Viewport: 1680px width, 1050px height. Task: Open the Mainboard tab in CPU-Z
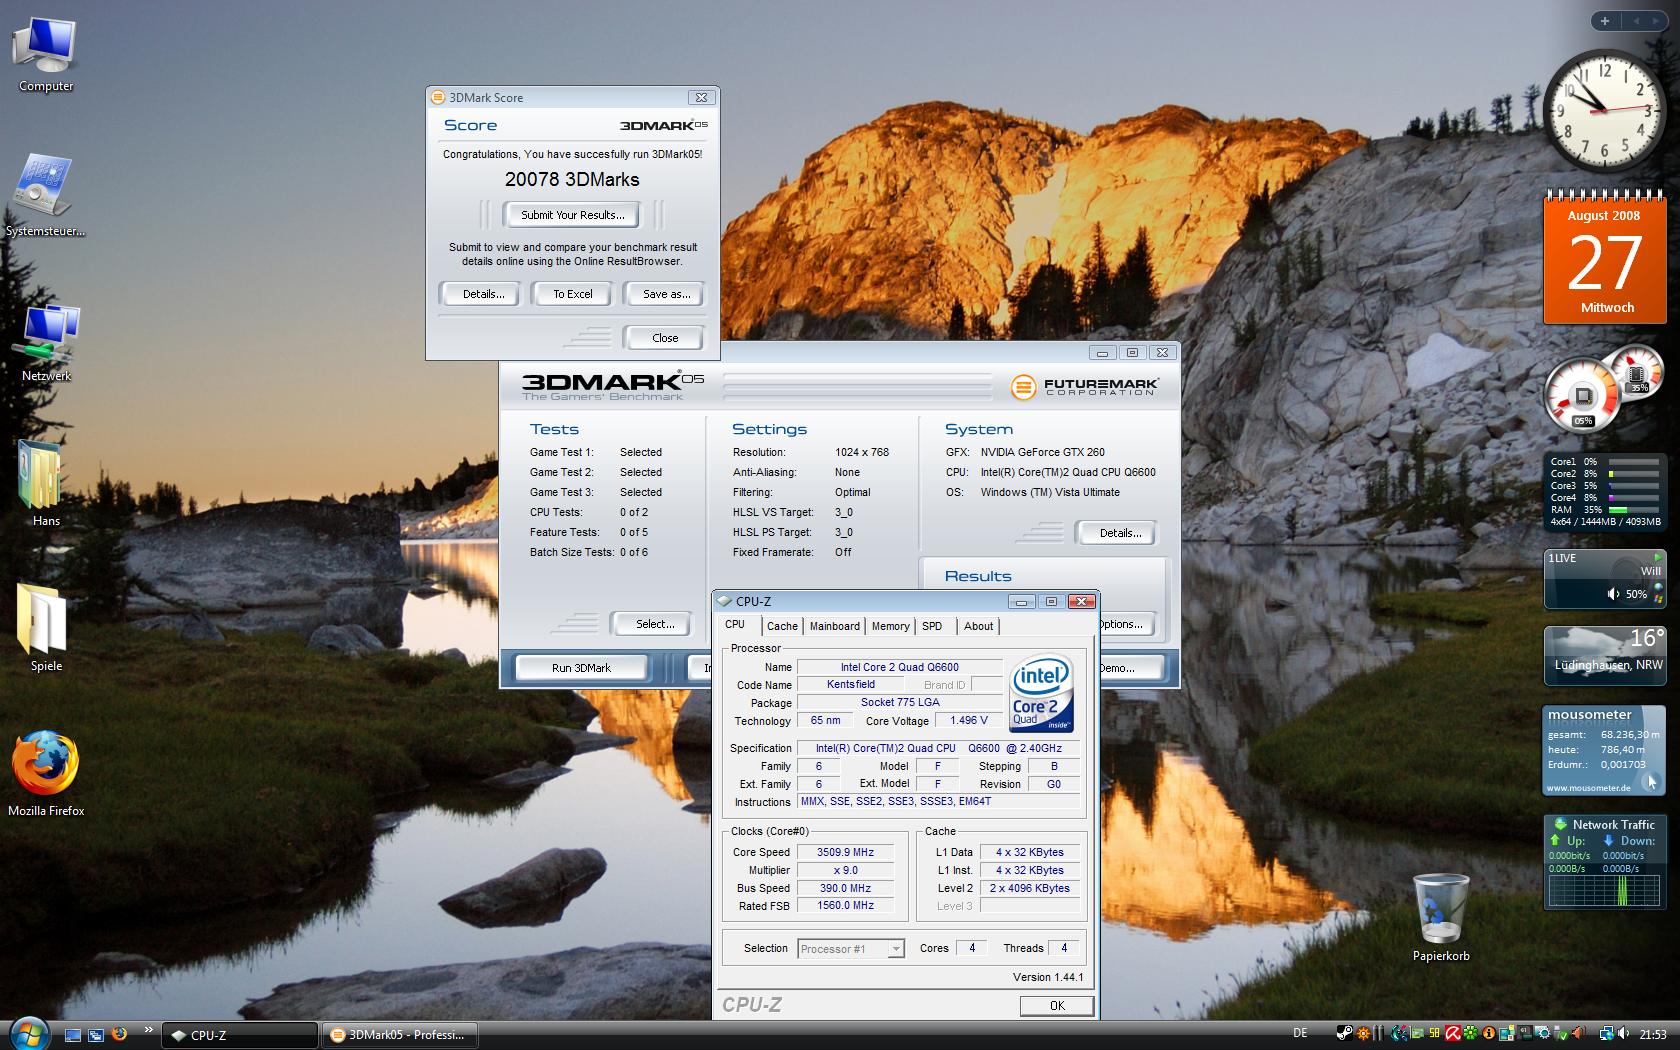[834, 626]
